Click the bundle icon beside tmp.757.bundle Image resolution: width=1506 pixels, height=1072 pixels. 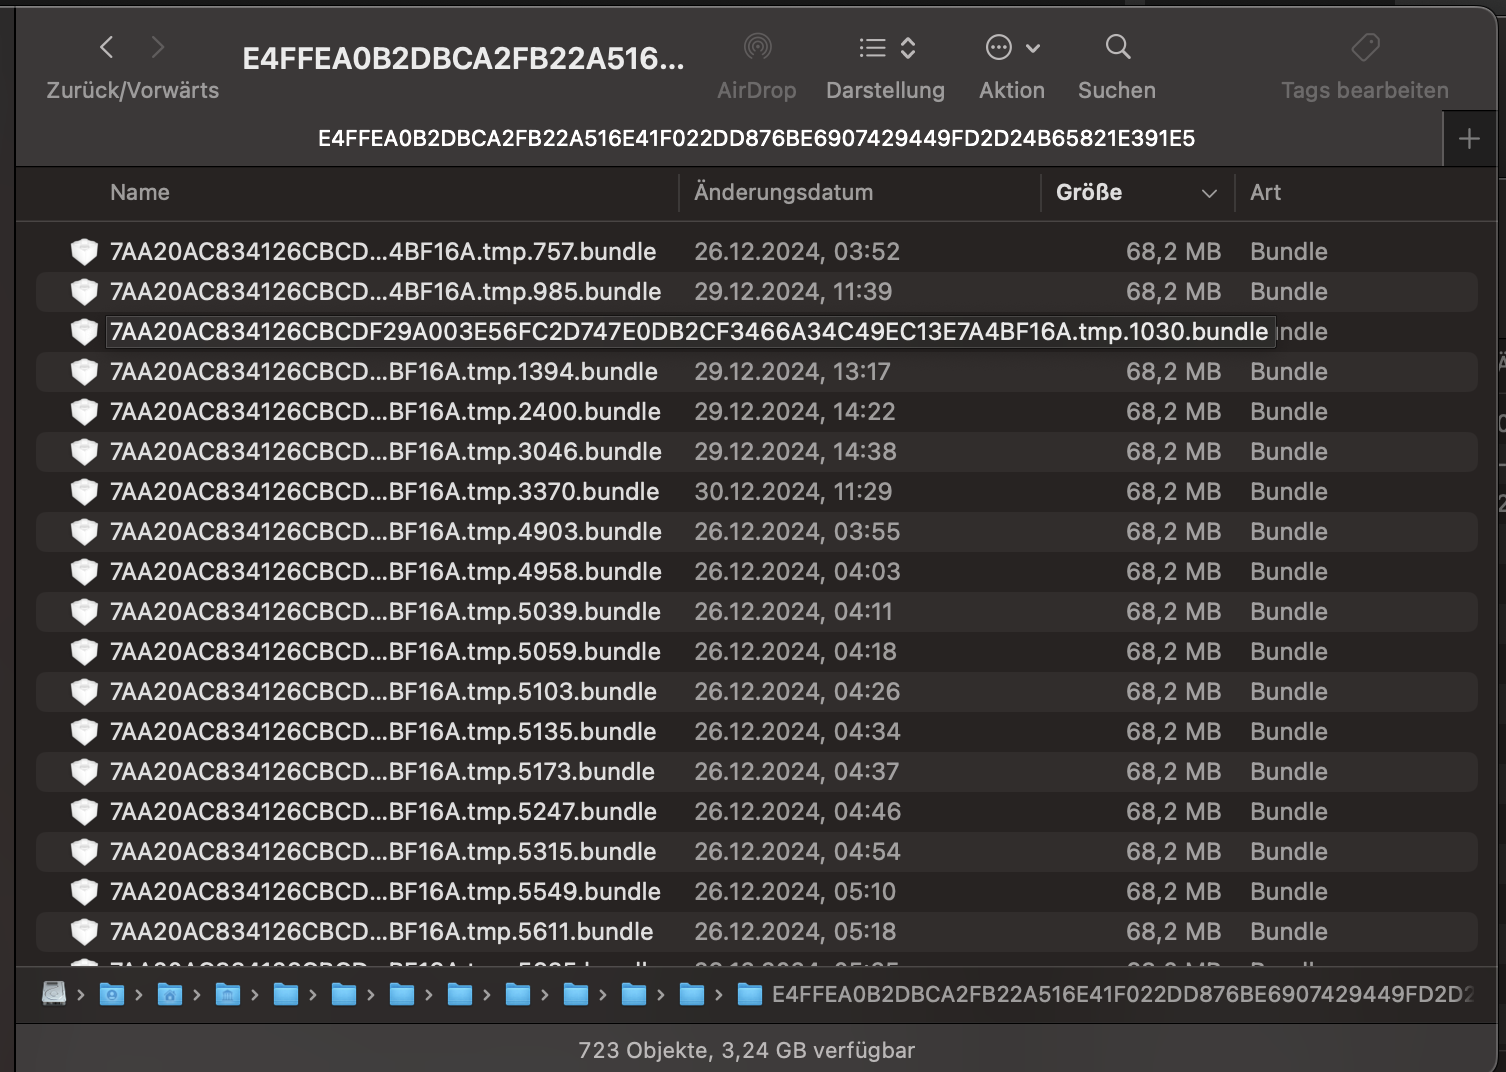[x=84, y=251]
